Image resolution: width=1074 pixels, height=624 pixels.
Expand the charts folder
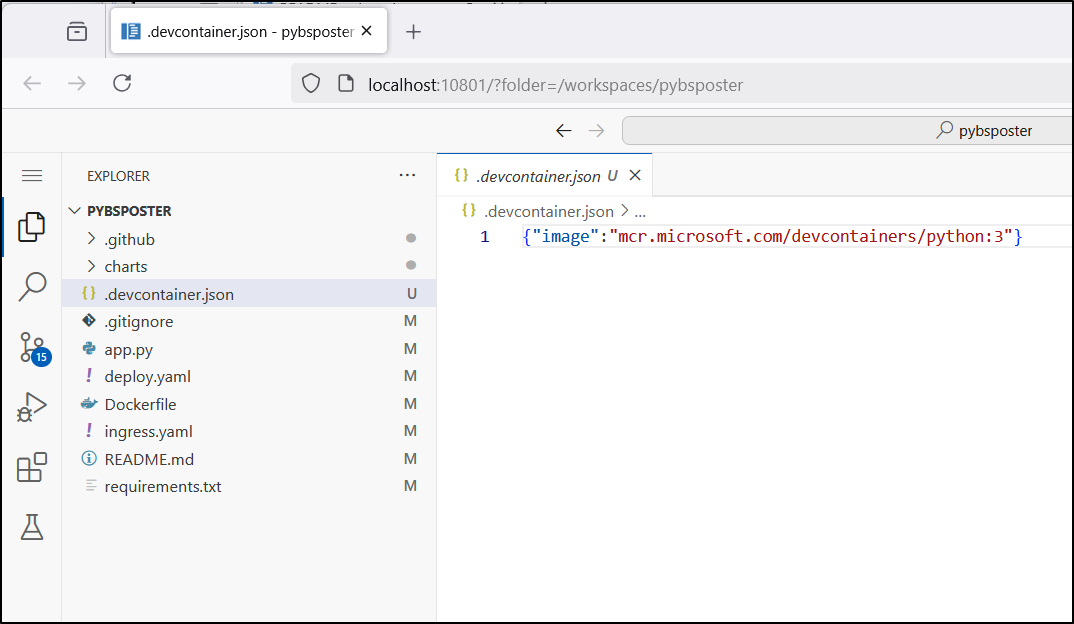[125, 266]
